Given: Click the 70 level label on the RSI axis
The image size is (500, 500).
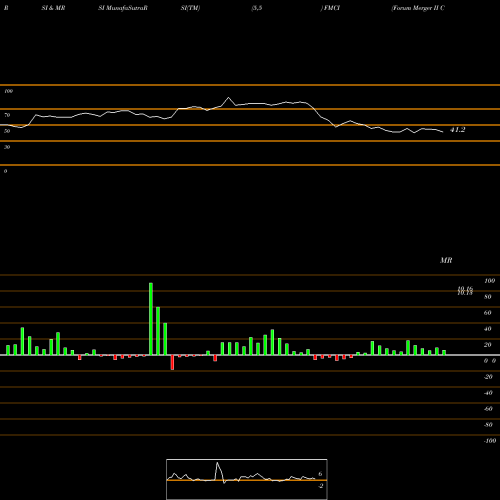Looking at the screenshot, I should (7, 115).
